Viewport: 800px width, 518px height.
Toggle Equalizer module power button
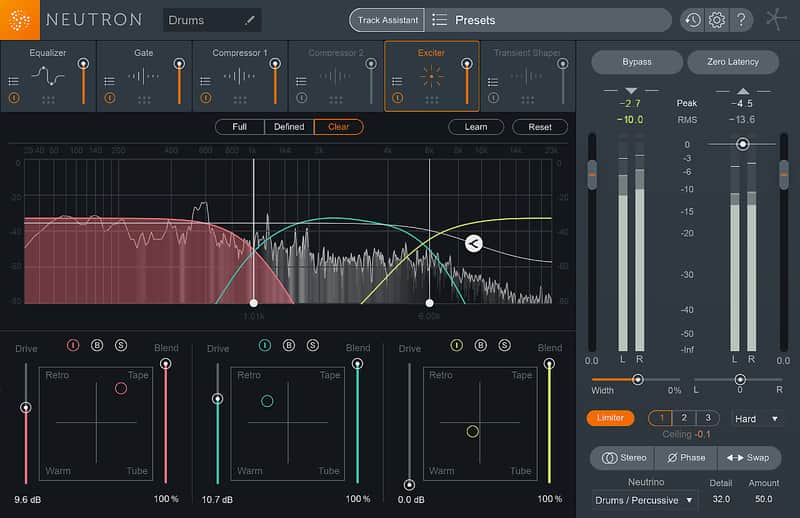pos(14,97)
